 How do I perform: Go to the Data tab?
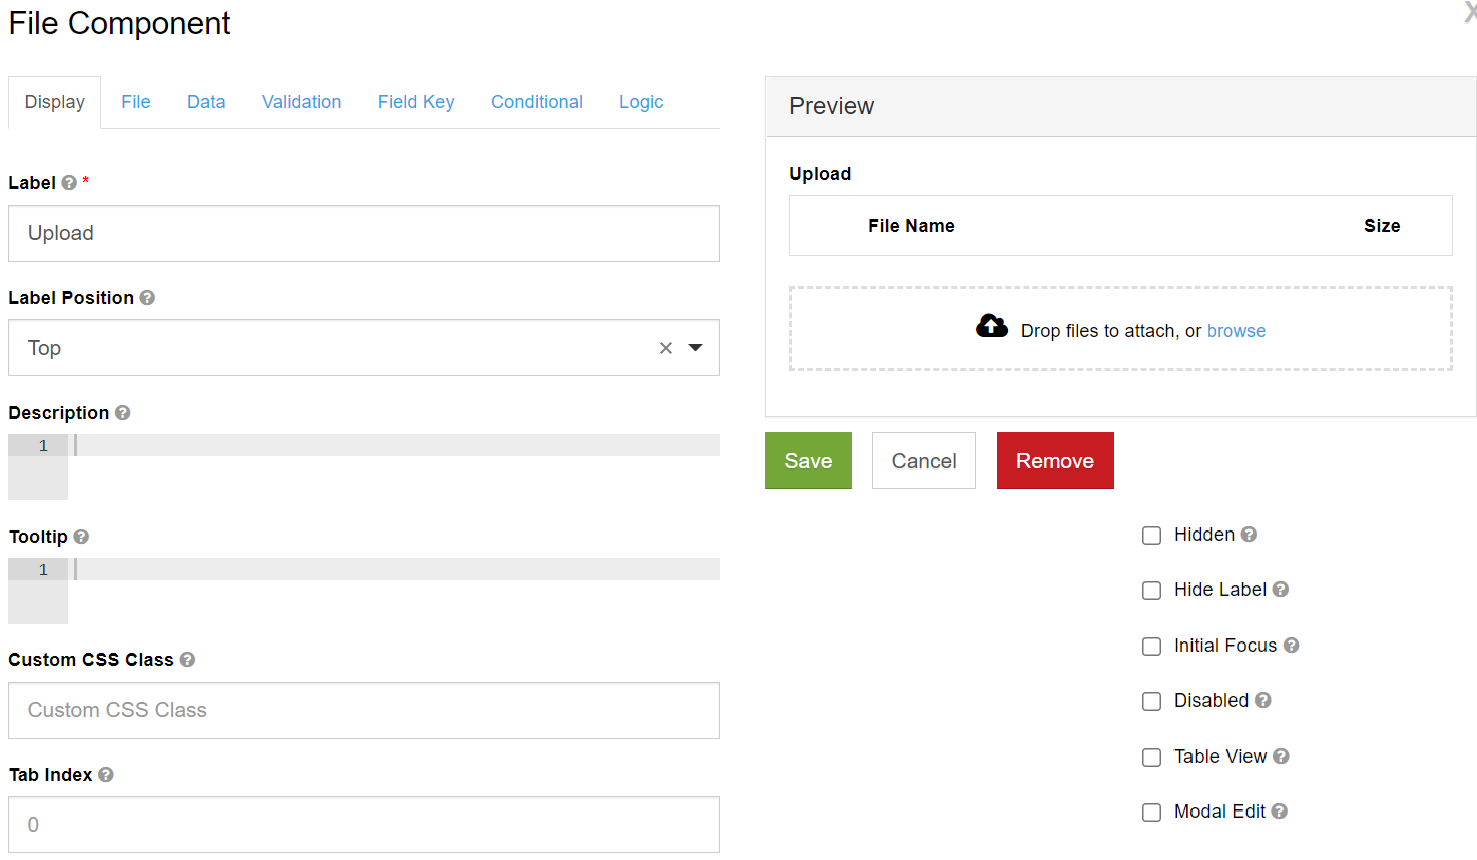tap(206, 102)
